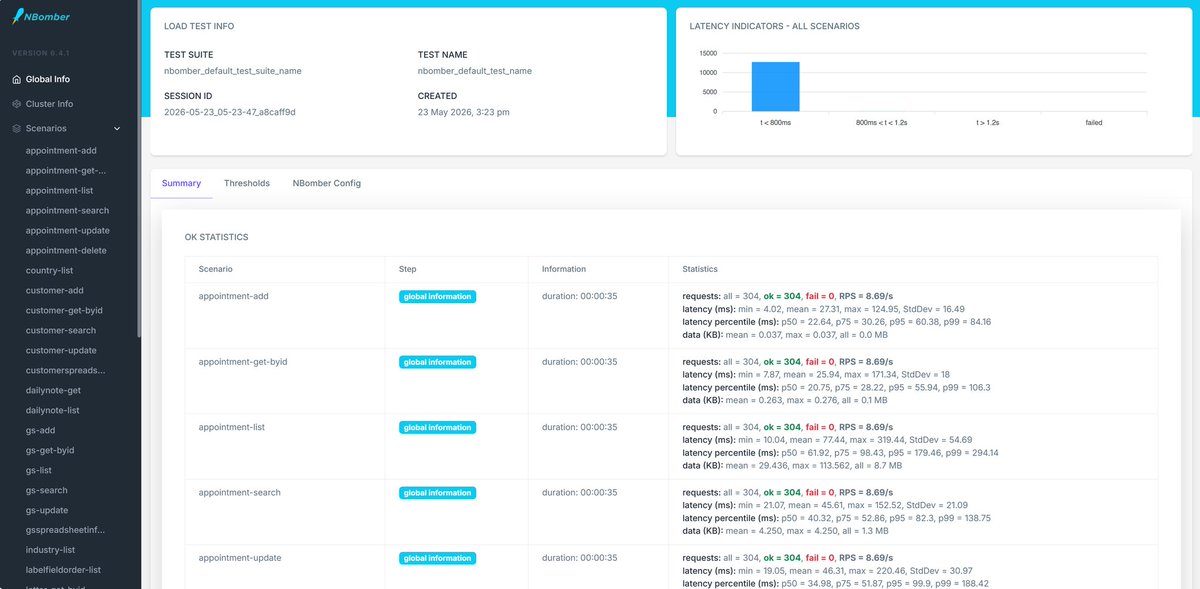This screenshot has height=589, width=1200.
Task: Click the 'failed' chart axis label
Action: pos(1094,122)
